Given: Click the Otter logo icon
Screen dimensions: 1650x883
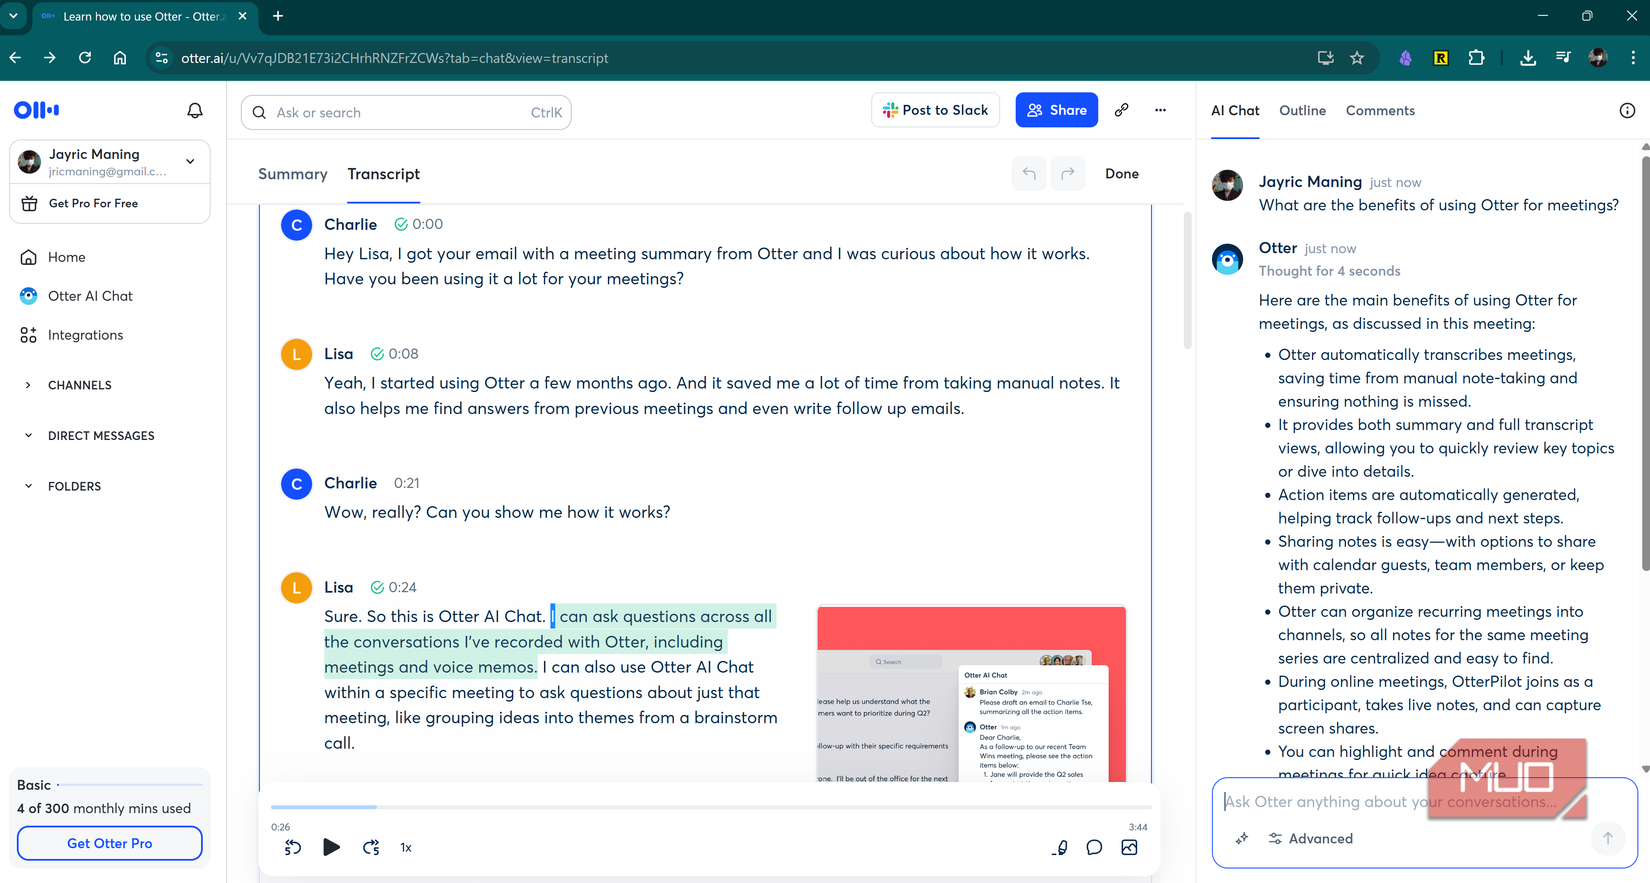Looking at the screenshot, I should tap(37, 110).
